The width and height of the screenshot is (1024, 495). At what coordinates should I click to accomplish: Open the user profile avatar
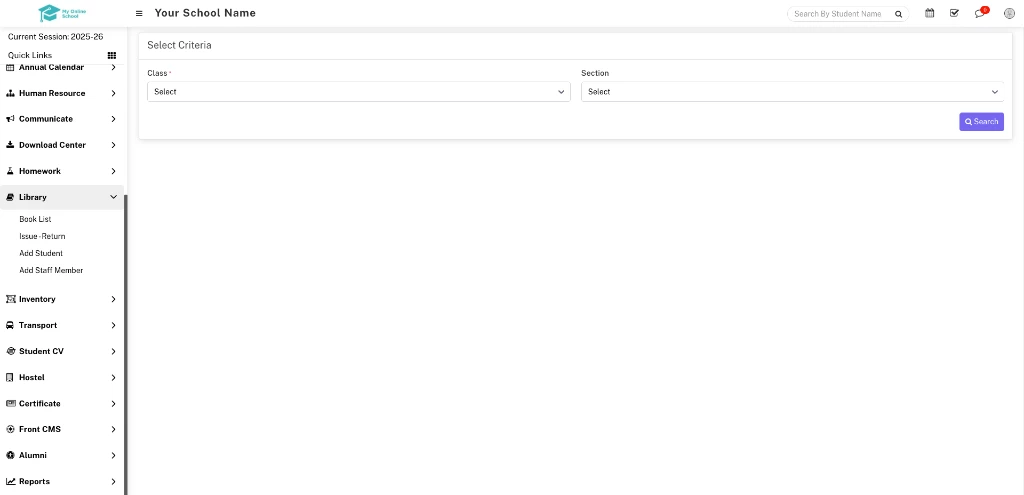[1008, 13]
